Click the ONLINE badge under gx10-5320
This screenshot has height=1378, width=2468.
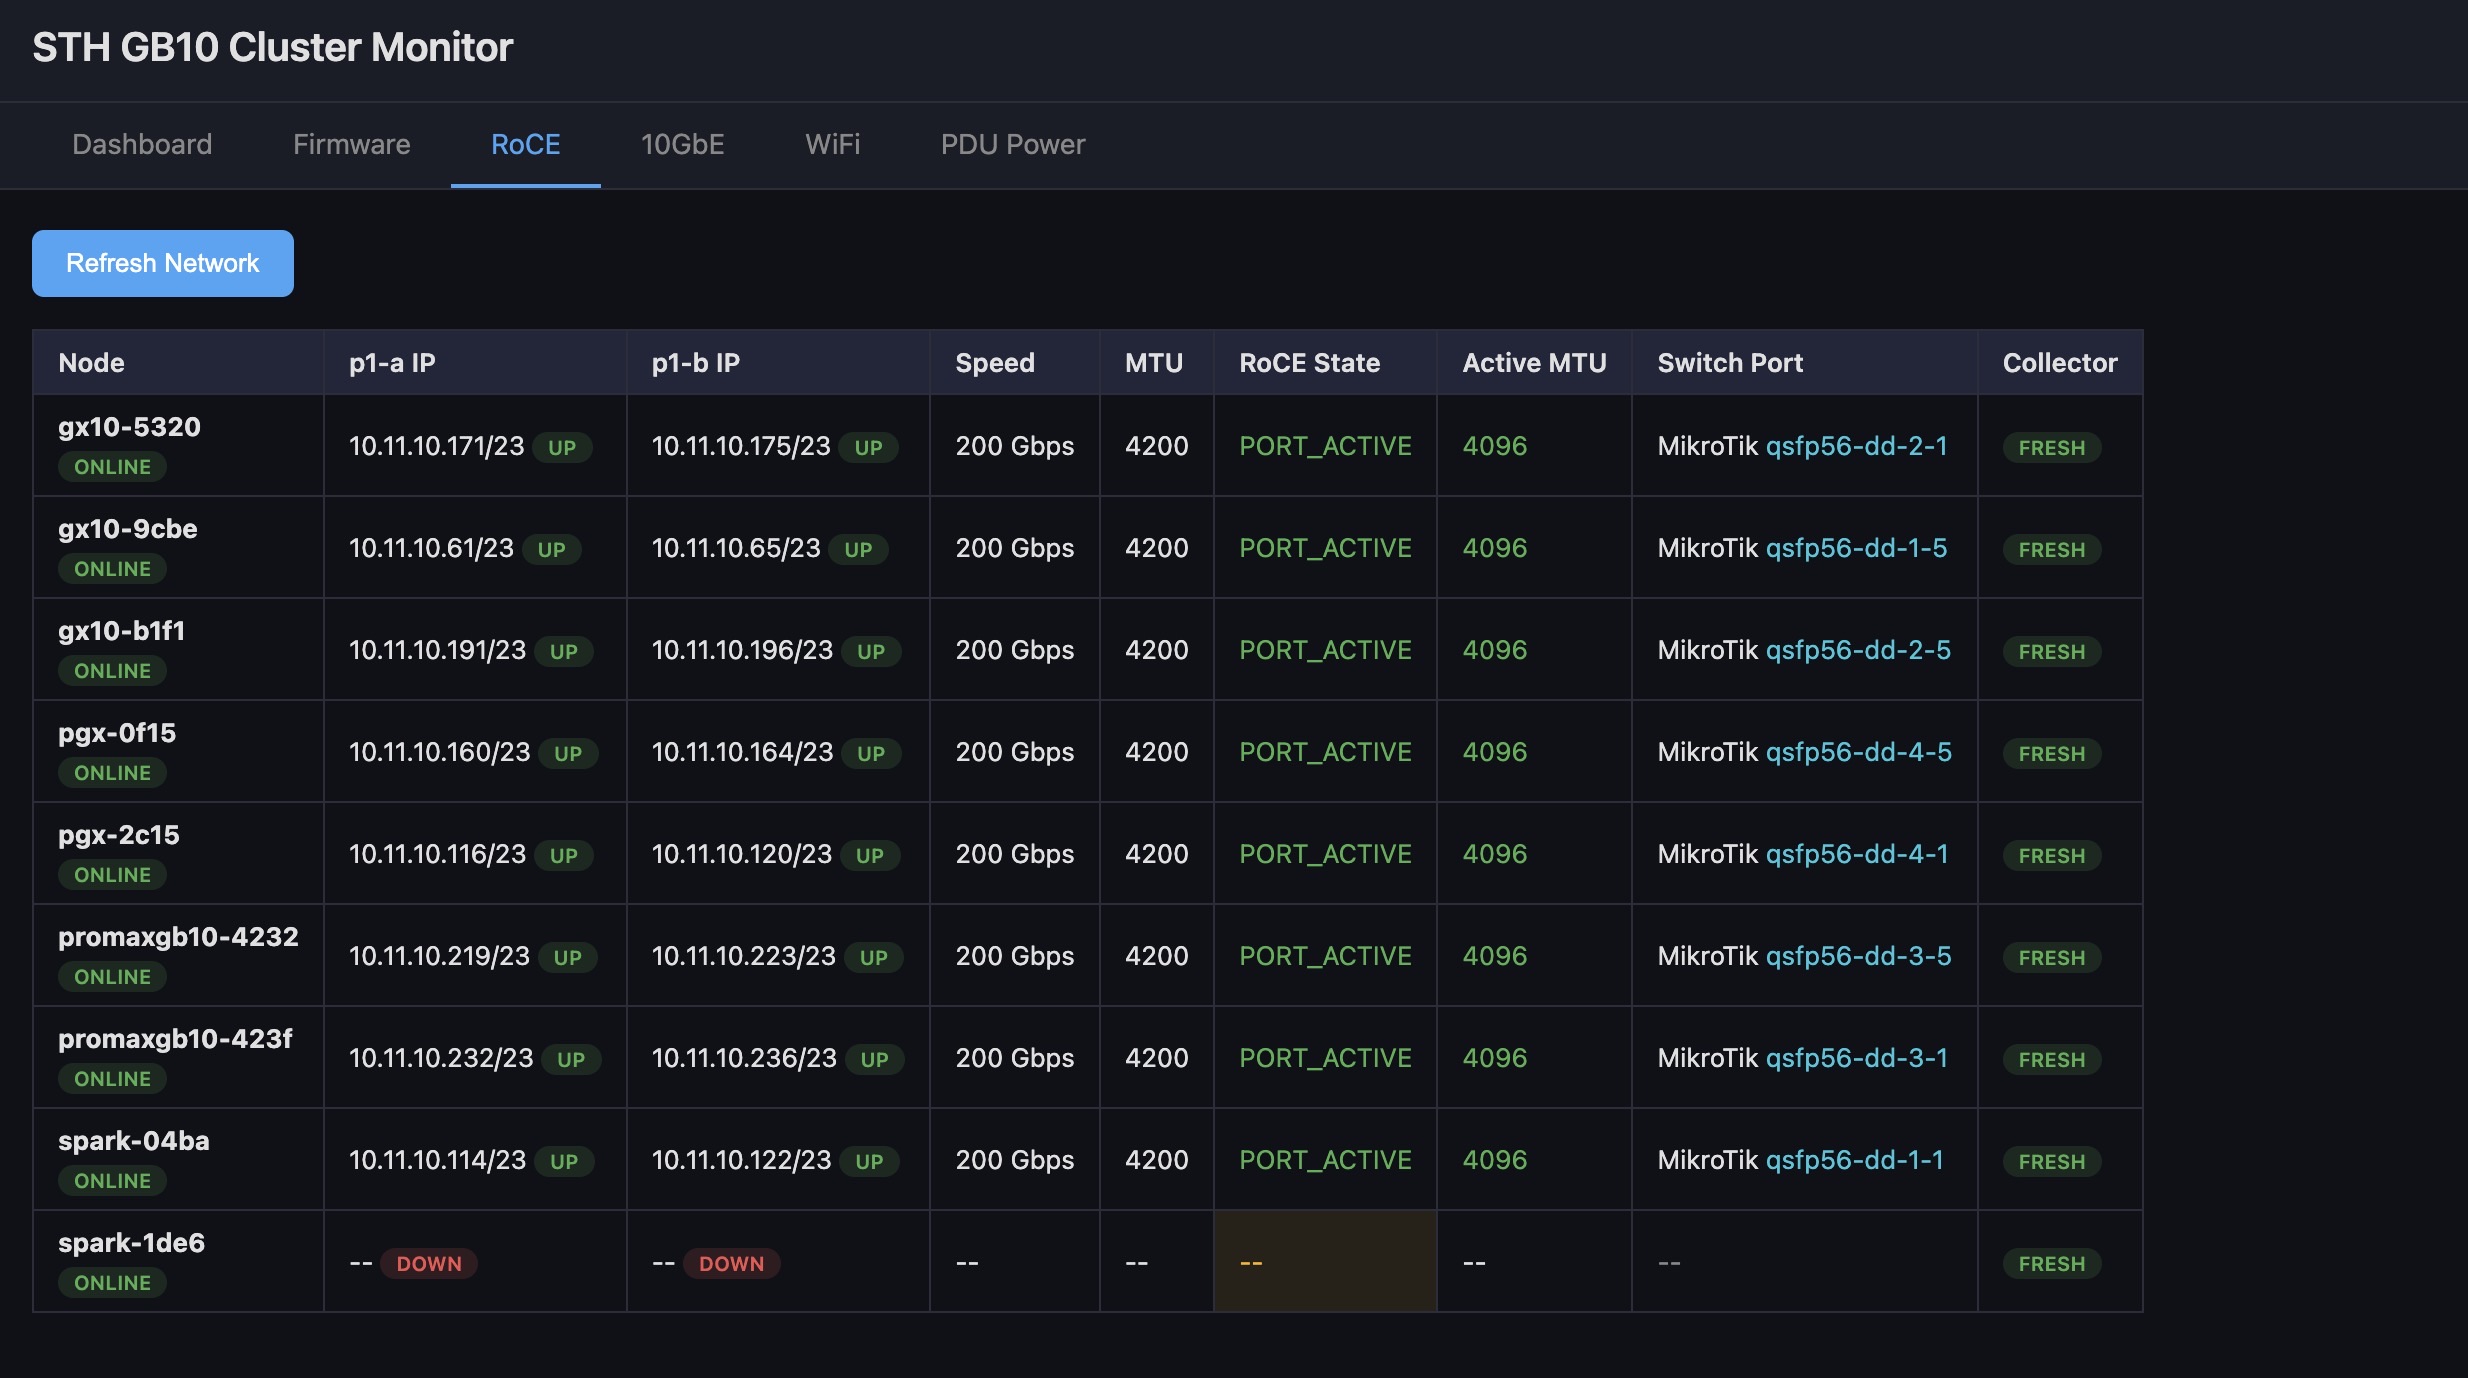(112, 467)
